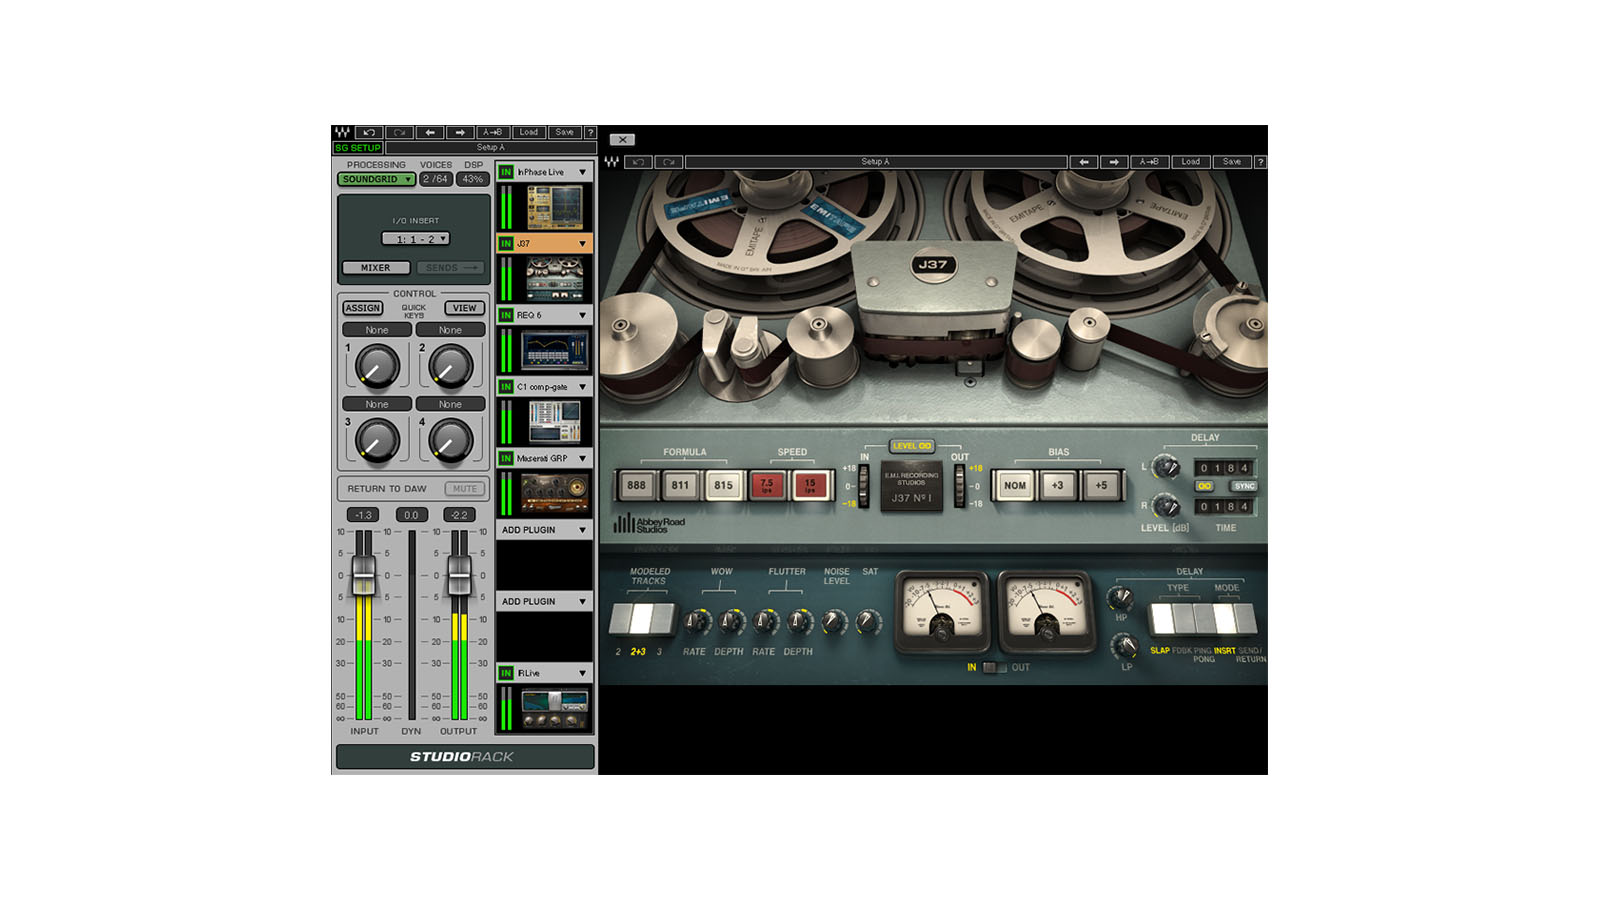
Task: Click the delay R level knob
Action: (1165, 506)
